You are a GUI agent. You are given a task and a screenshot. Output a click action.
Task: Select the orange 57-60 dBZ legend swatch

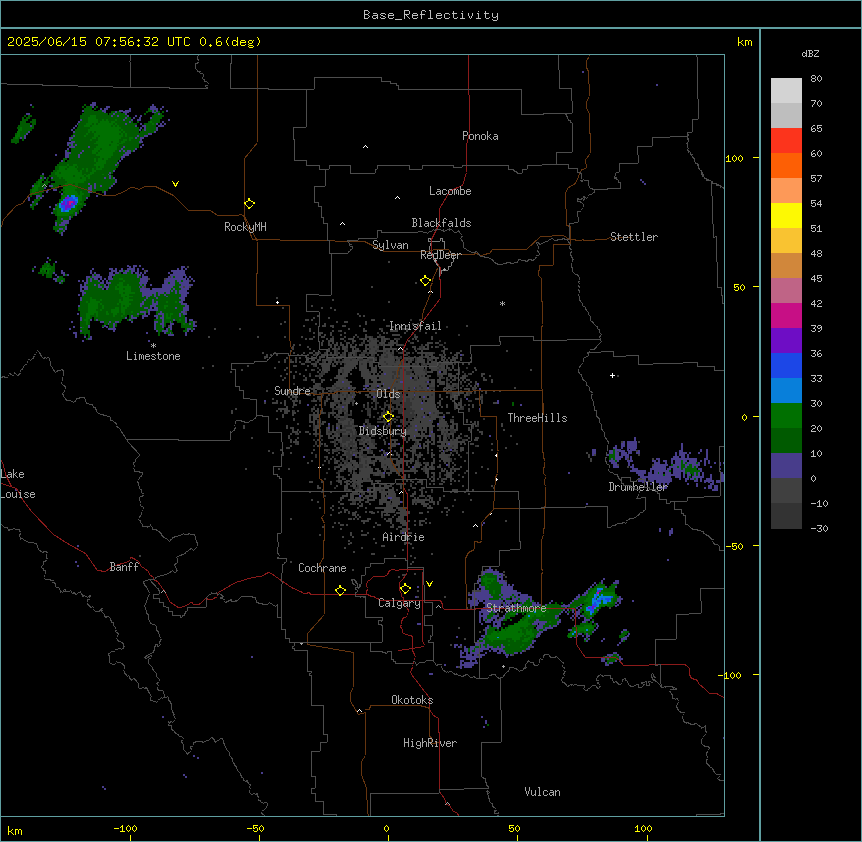point(786,165)
